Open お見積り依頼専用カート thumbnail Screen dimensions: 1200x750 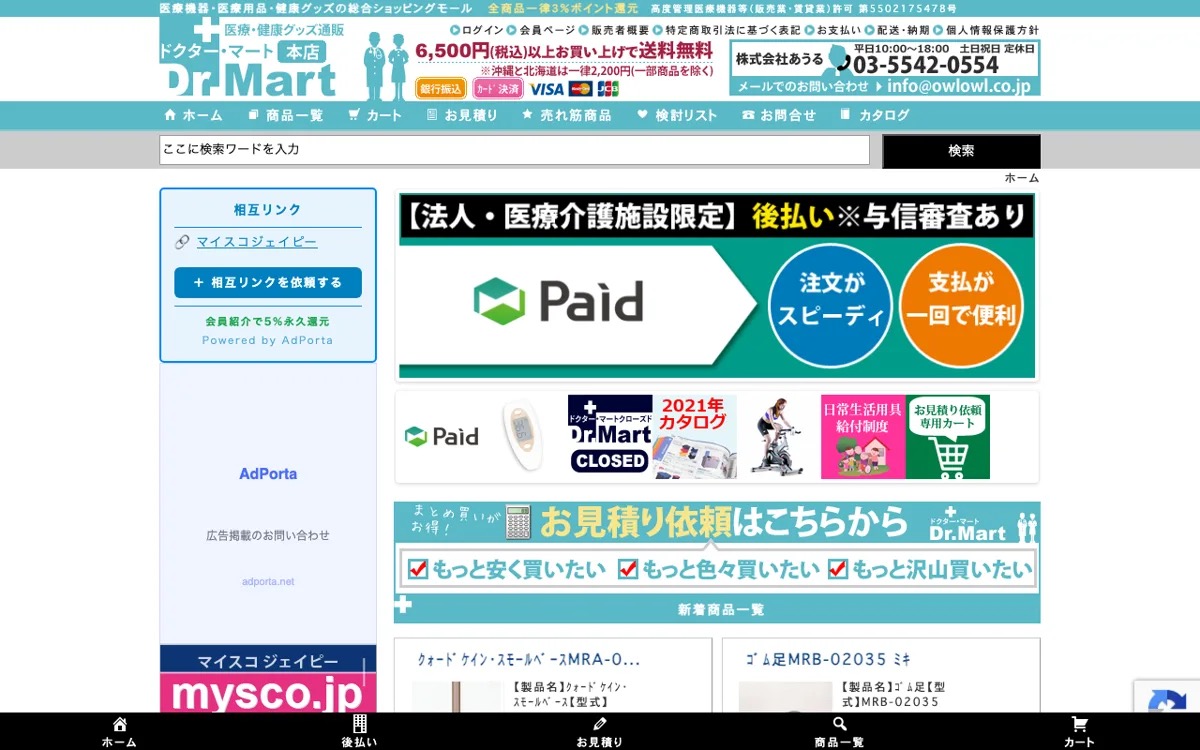point(948,437)
